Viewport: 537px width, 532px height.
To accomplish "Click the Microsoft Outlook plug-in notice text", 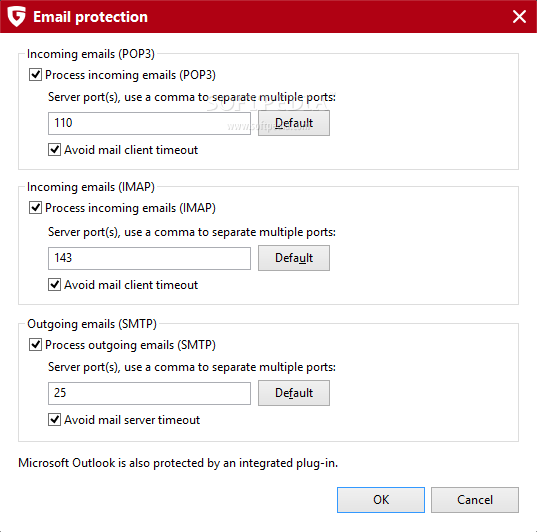I will coord(178,463).
